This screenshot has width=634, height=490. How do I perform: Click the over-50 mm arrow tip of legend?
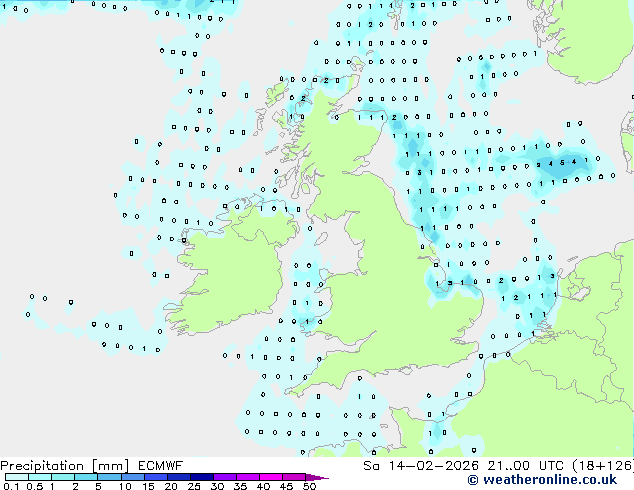317,477
